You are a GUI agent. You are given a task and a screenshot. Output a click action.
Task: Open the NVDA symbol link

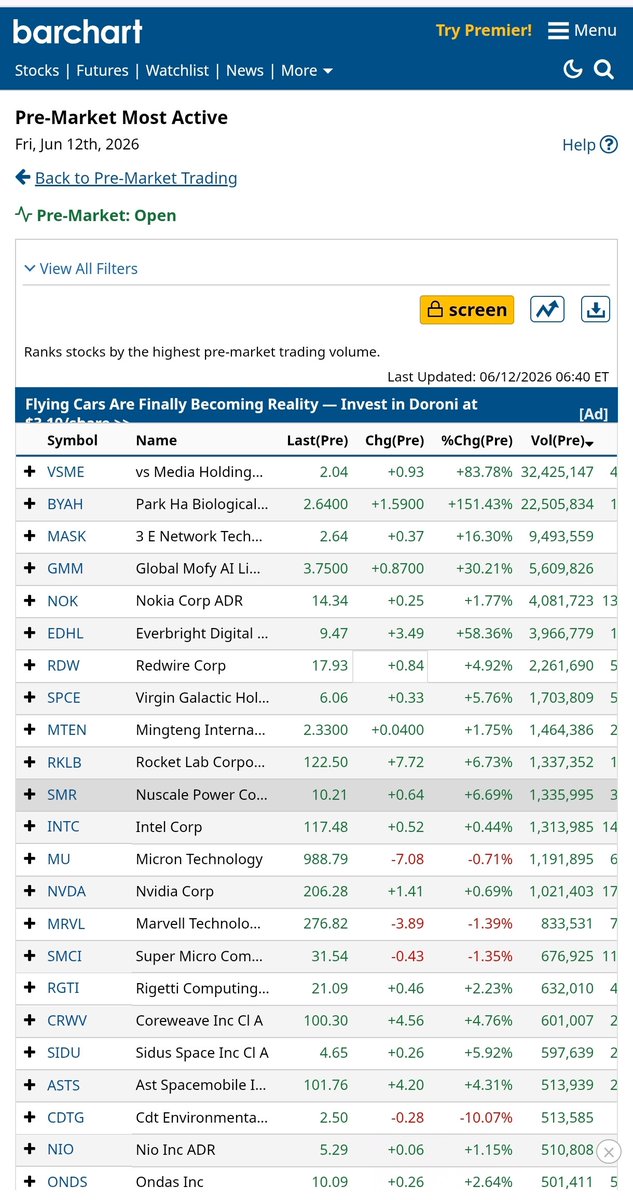(67, 891)
